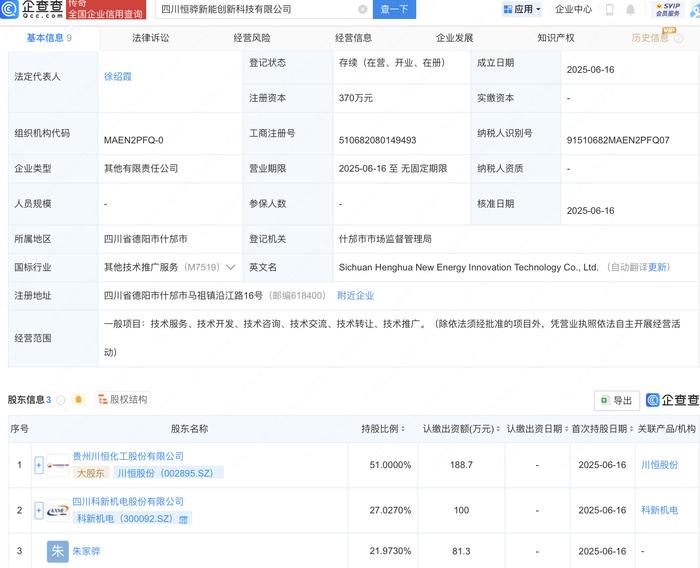Click the 朱 avatar icon for 朱家骅
Screen dimensions: 700x568
pos(58,551)
